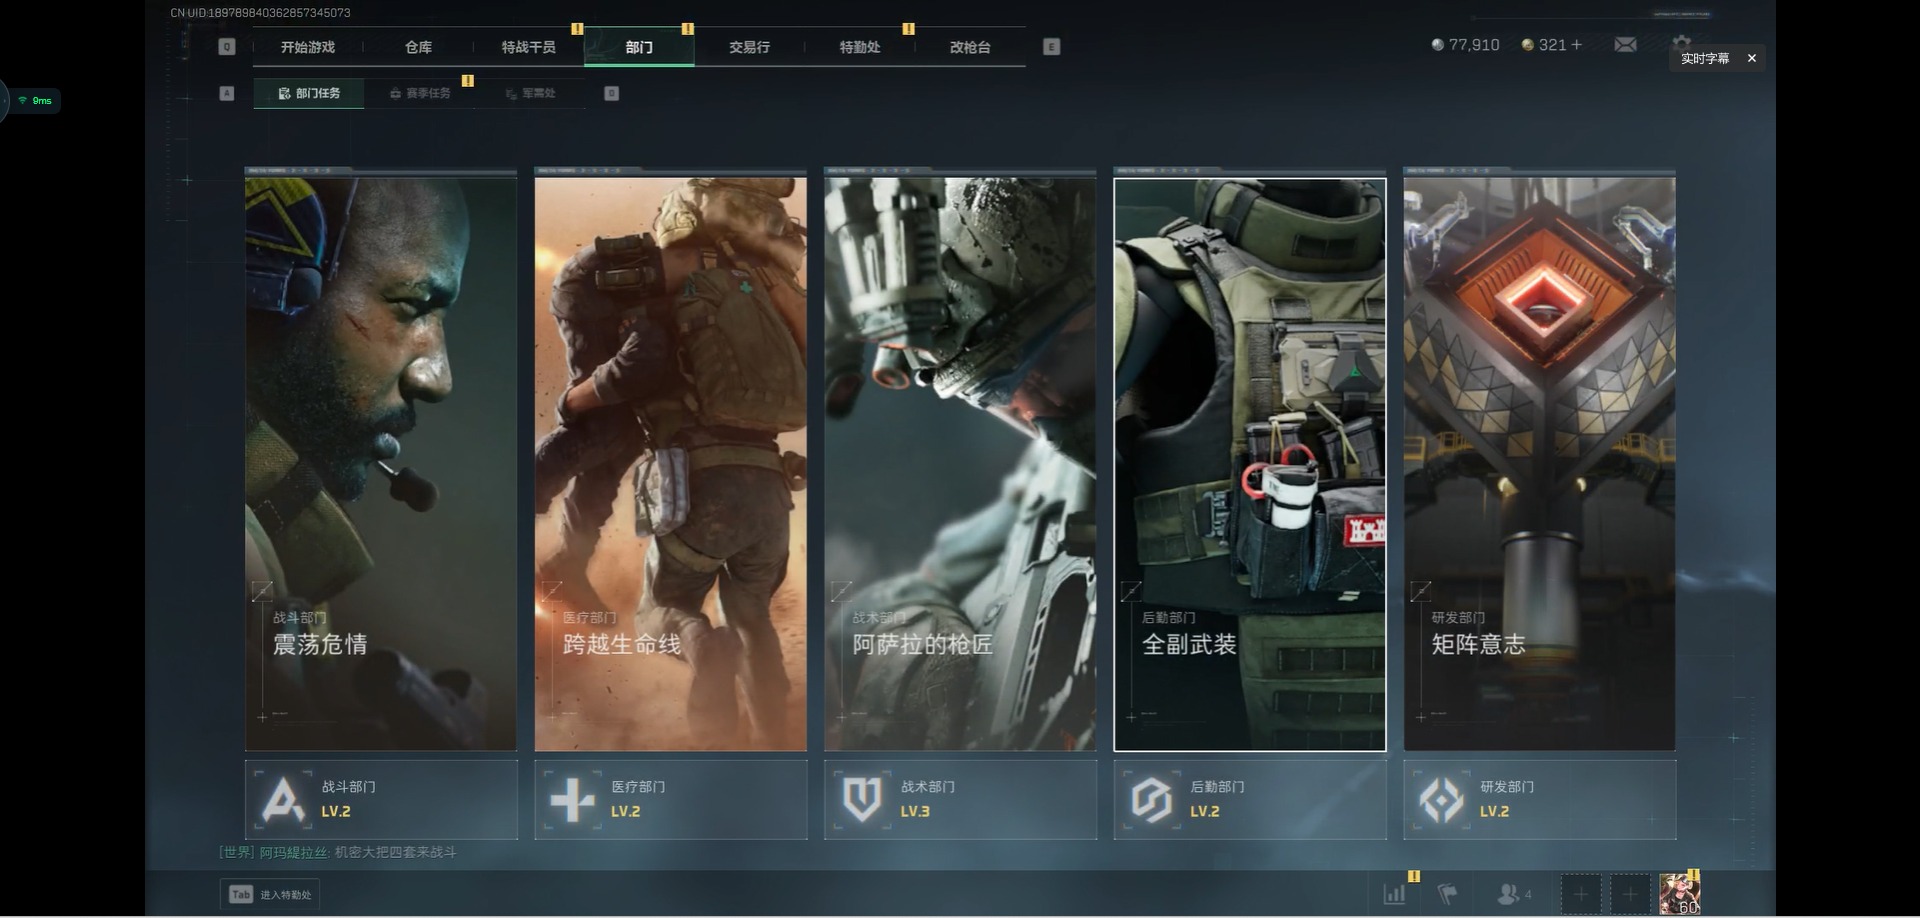Click the right empty squad invite slot
Viewport: 1920px width, 918px height.
click(x=1630, y=894)
